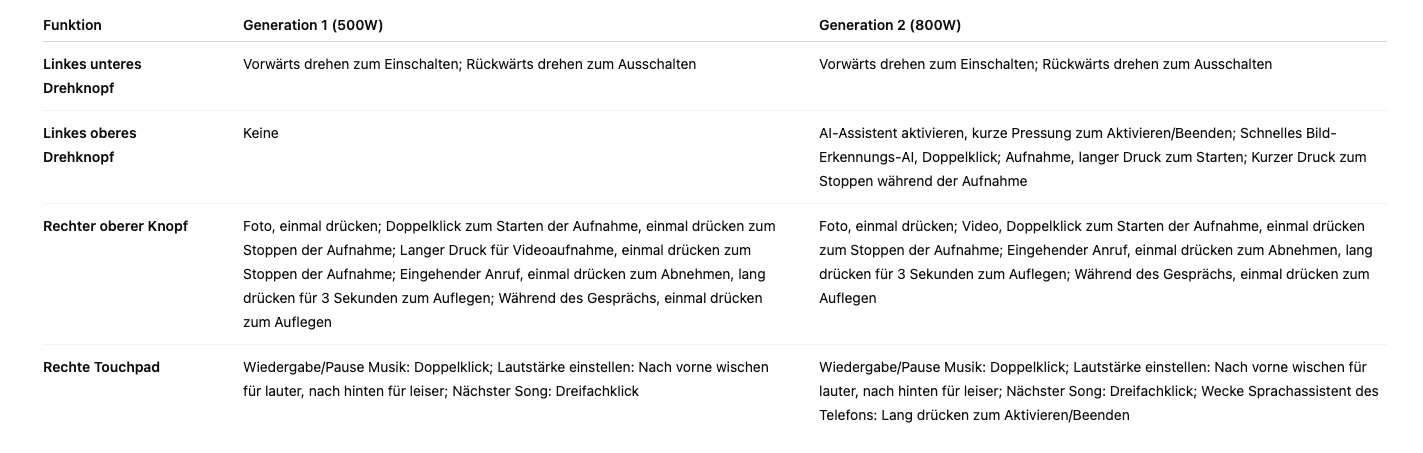Viewport: 1423px width, 453px height.
Task: Click "Lang drücken zum Aktivieren/Beenden" text
Action: [1005, 415]
